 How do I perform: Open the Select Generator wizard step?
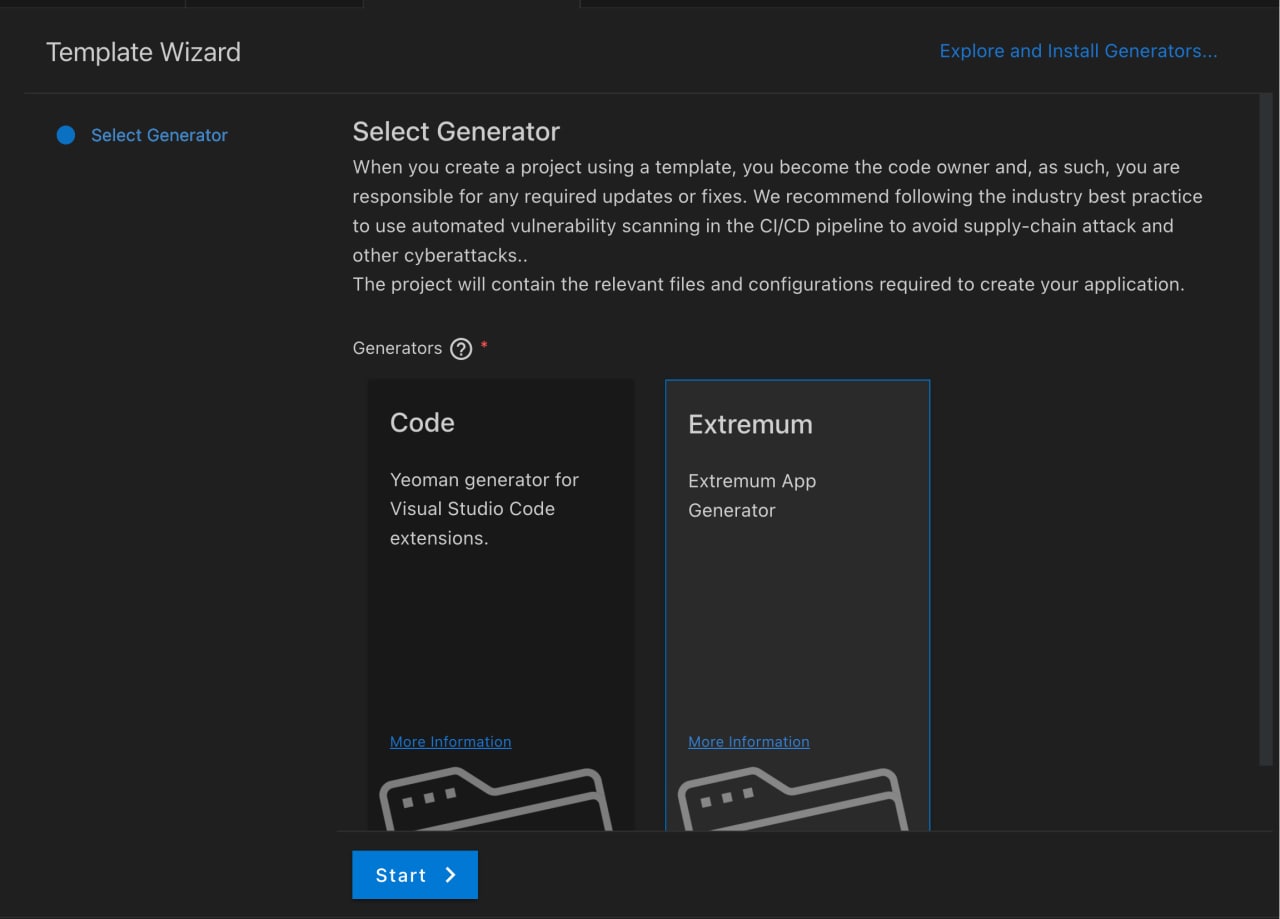tap(159, 135)
